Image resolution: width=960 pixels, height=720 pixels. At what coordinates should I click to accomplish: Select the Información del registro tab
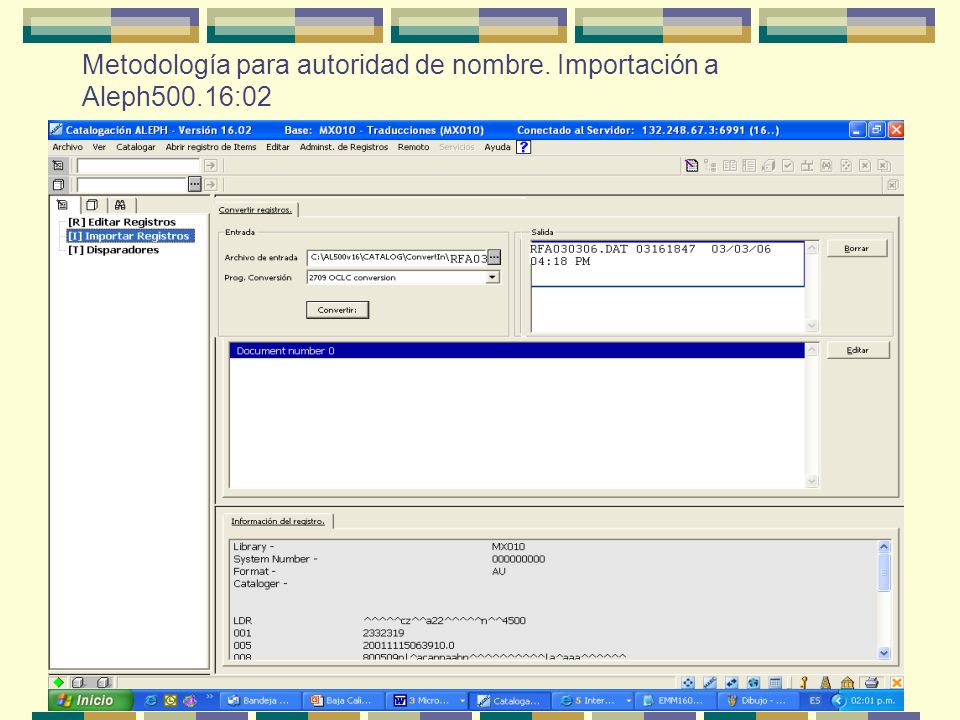278,521
